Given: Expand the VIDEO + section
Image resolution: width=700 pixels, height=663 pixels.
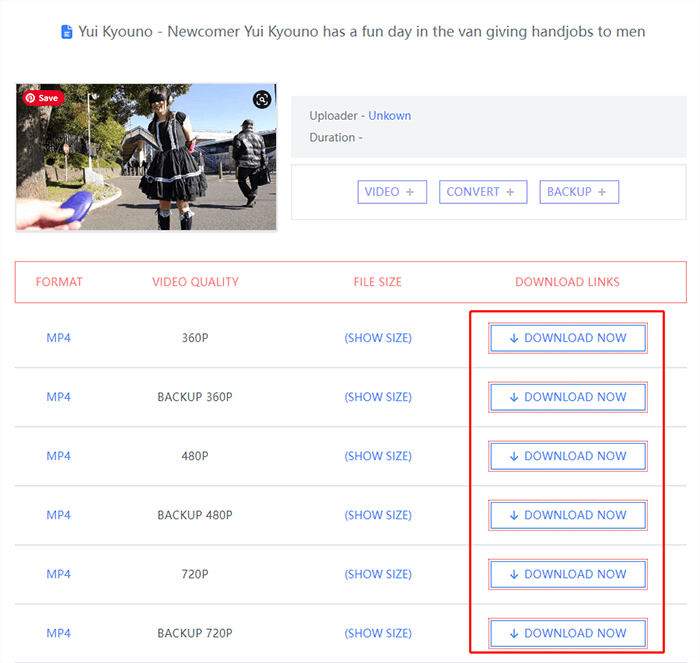Looking at the screenshot, I should click(392, 192).
